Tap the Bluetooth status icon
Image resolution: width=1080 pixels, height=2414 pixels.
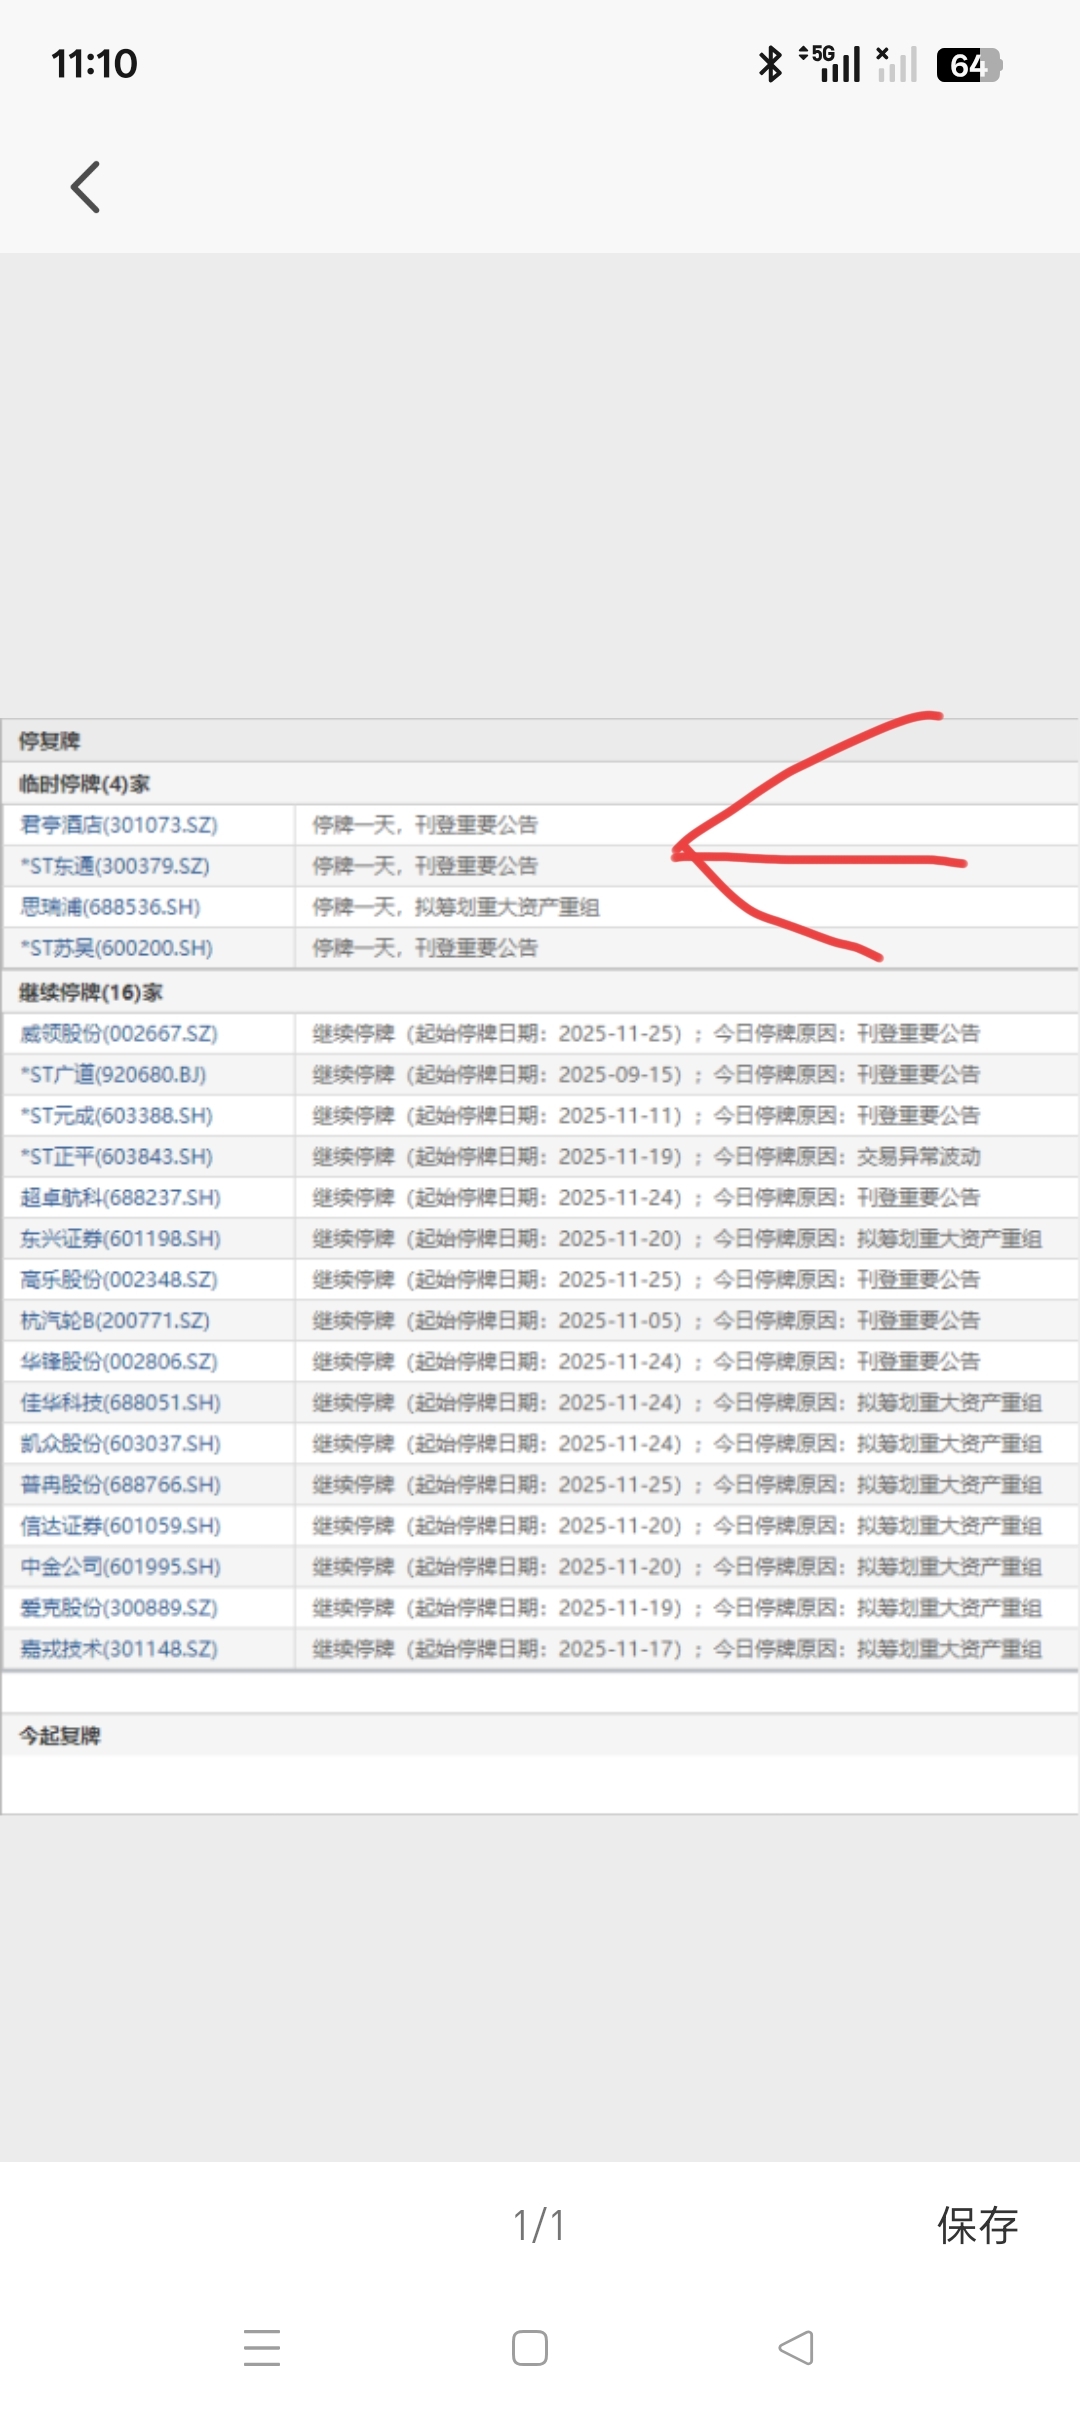(x=770, y=64)
